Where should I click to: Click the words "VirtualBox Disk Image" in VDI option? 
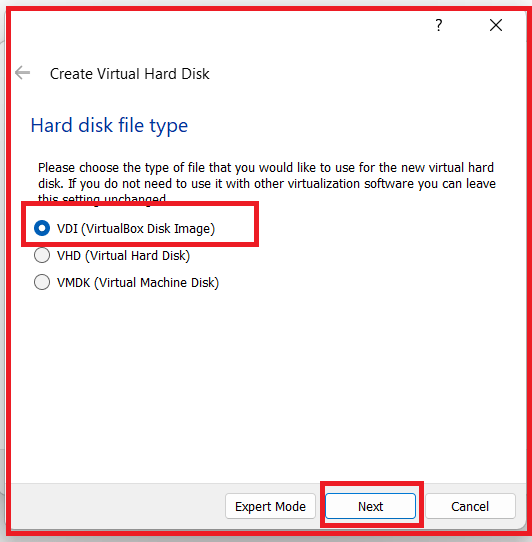point(148,228)
